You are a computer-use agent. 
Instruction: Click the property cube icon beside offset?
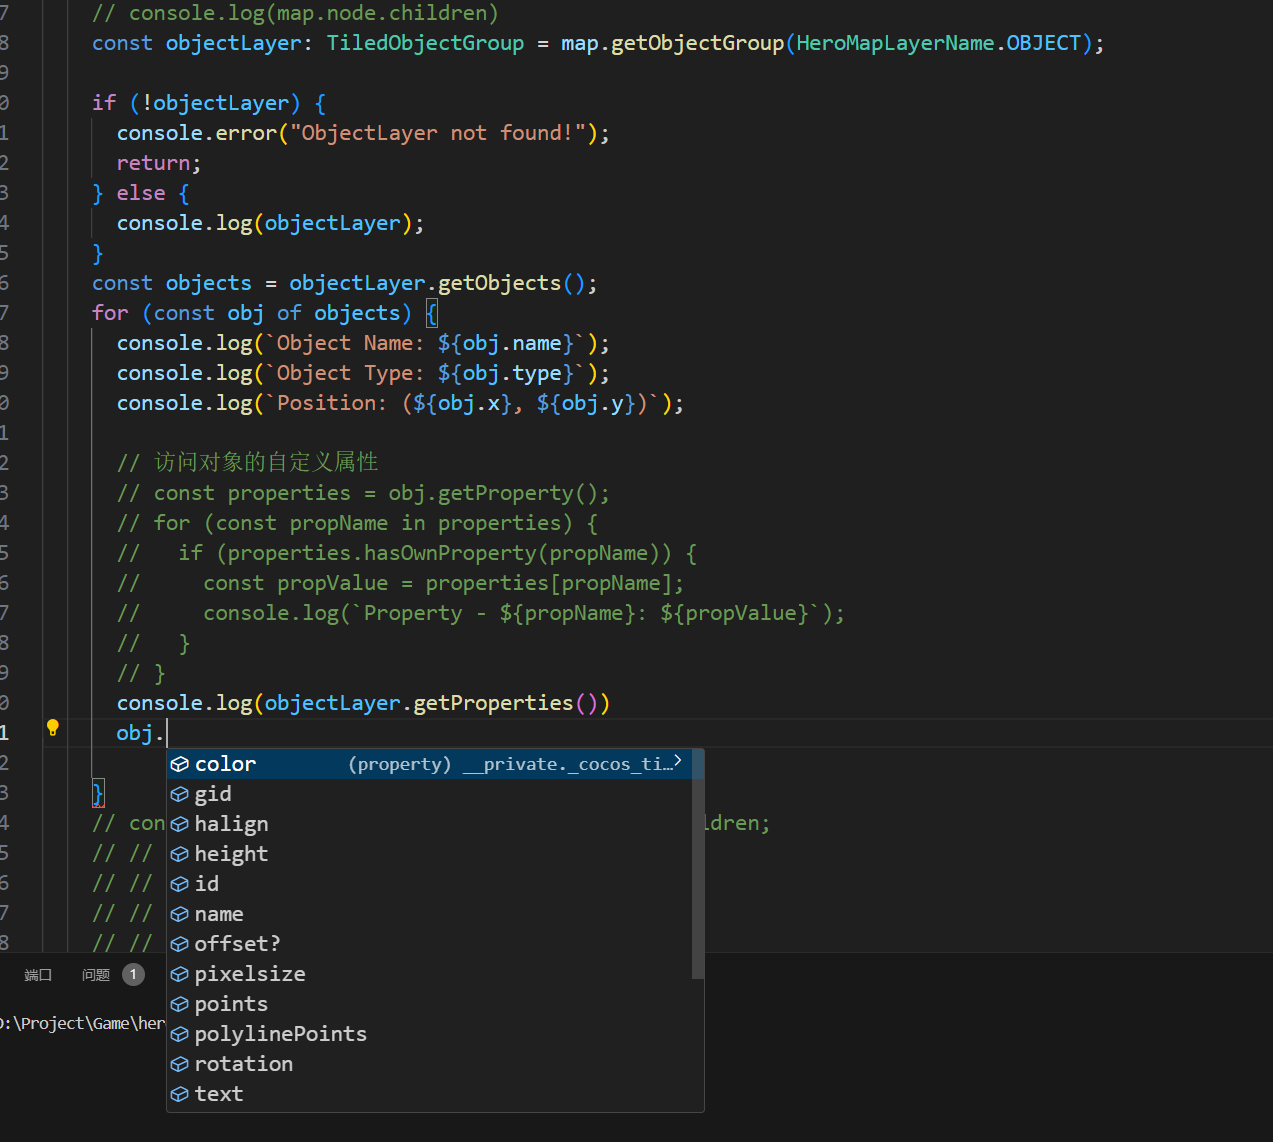[180, 944]
